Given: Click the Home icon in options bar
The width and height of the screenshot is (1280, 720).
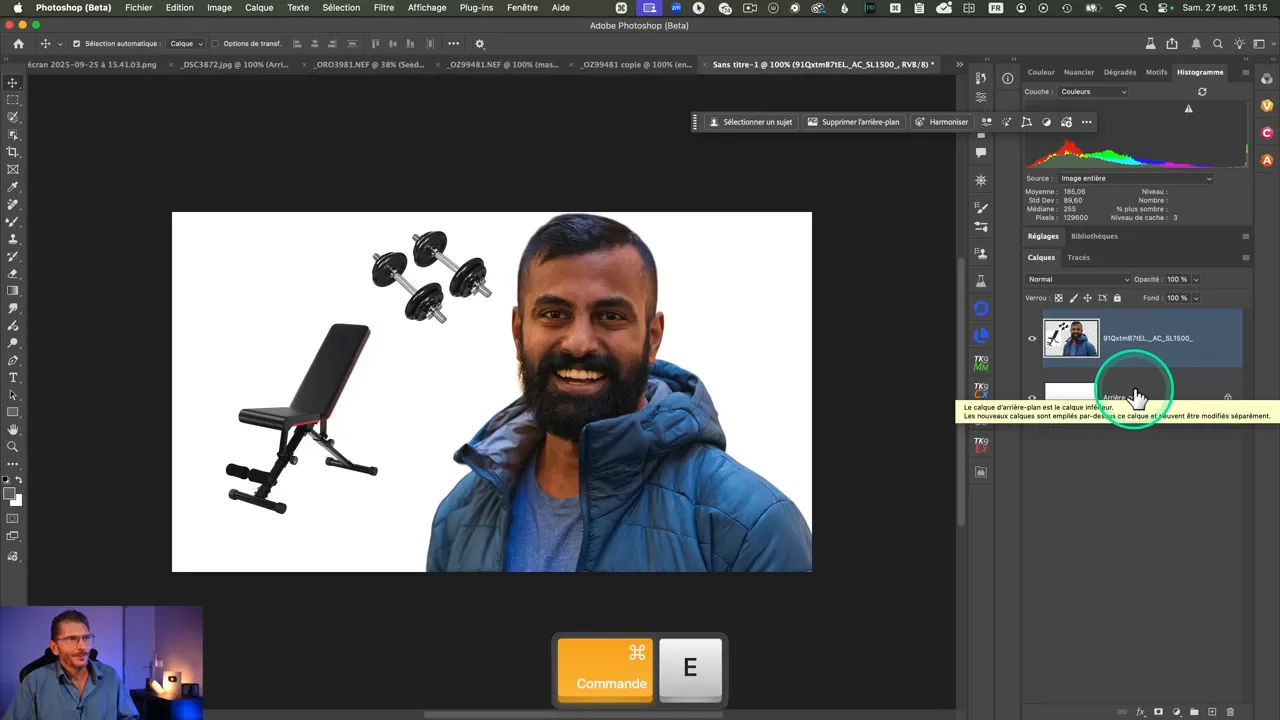Looking at the screenshot, I should (18, 44).
